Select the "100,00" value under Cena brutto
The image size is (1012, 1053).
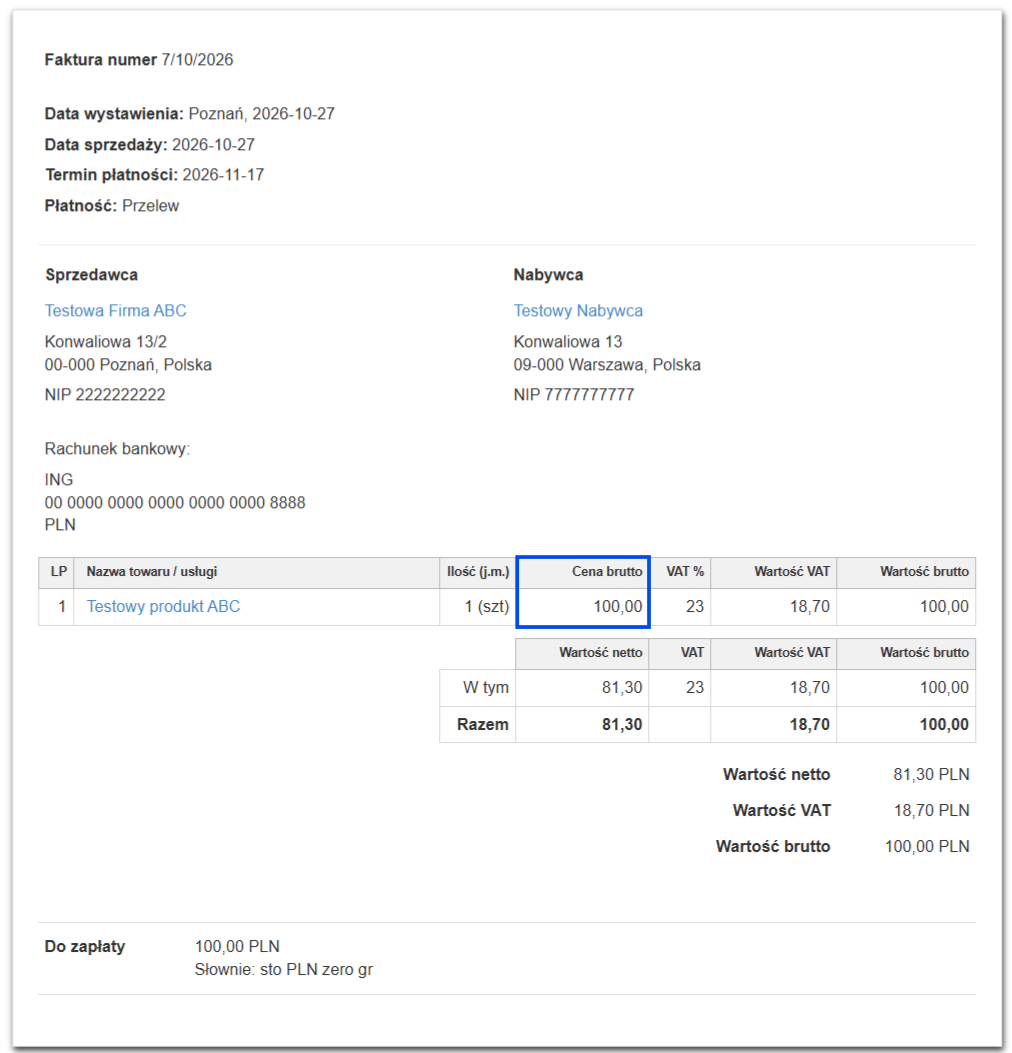(x=618, y=606)
